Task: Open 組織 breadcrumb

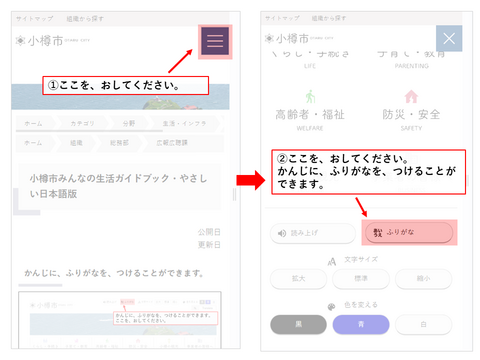Action: tap(76, 143)
